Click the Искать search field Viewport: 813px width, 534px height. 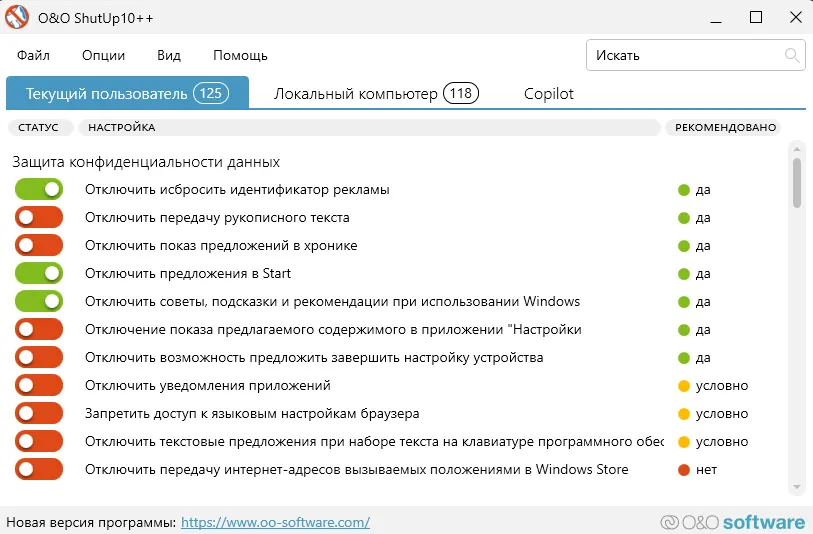tap(685, 55)
